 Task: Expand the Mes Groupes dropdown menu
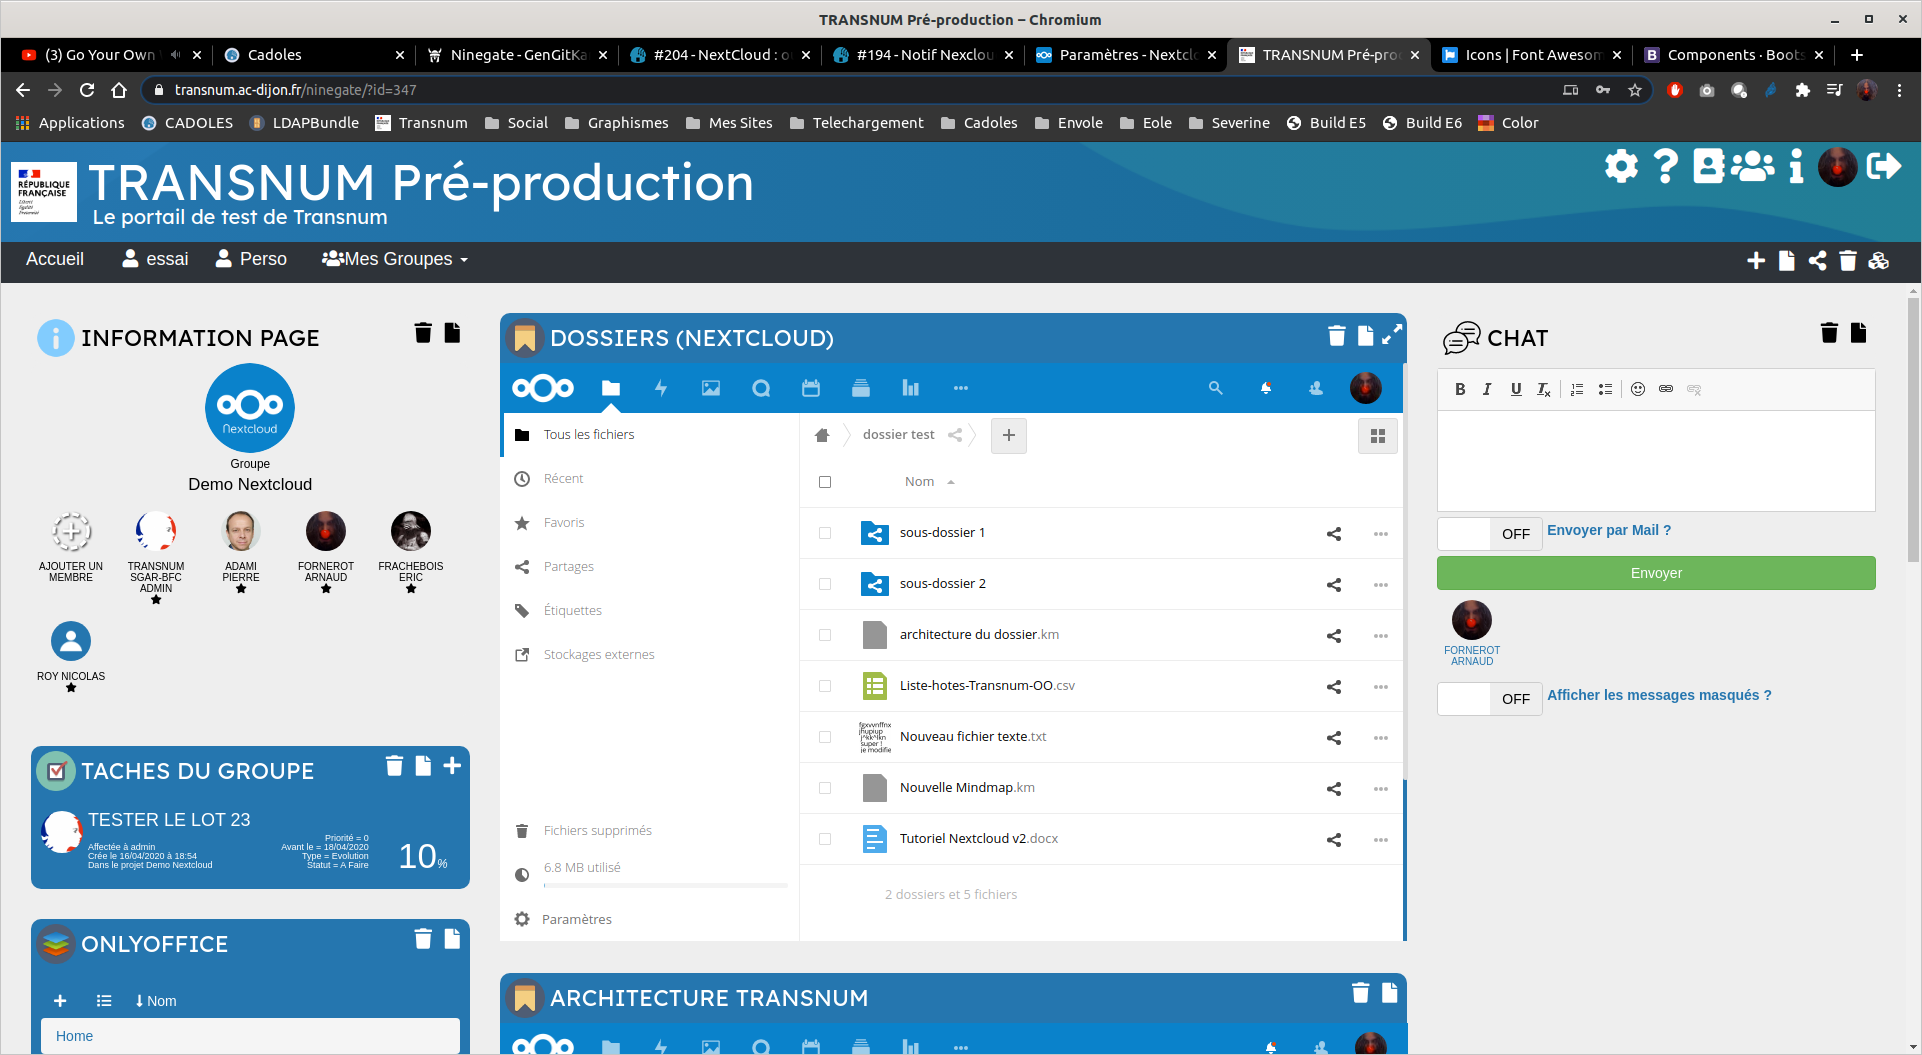395,259
